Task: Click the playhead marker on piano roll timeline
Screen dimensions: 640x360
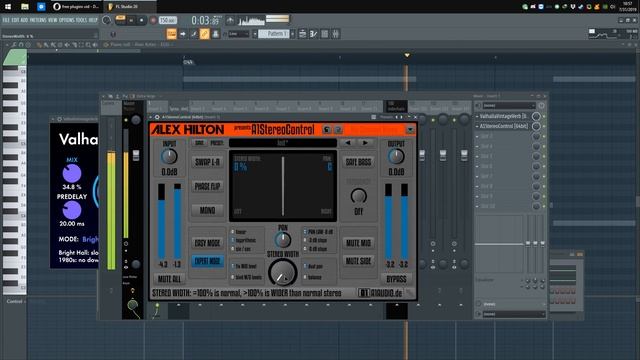Action: 407,55
